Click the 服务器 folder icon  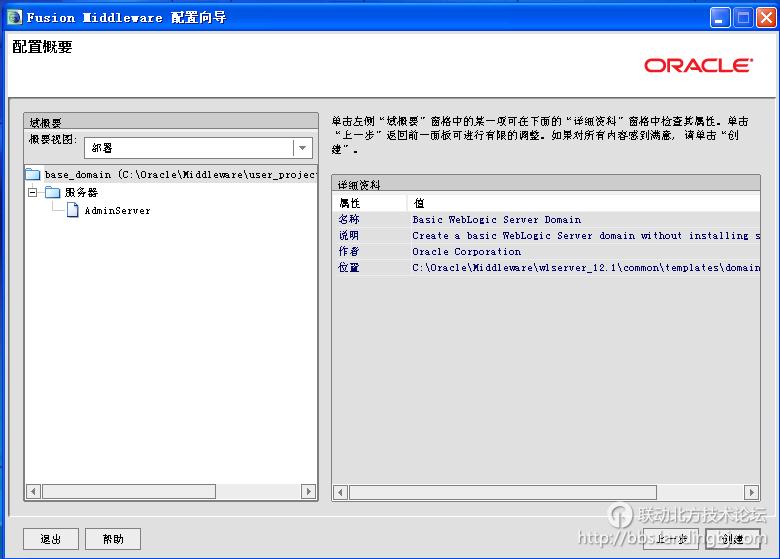pyautogui.click(x=52, y=192)
